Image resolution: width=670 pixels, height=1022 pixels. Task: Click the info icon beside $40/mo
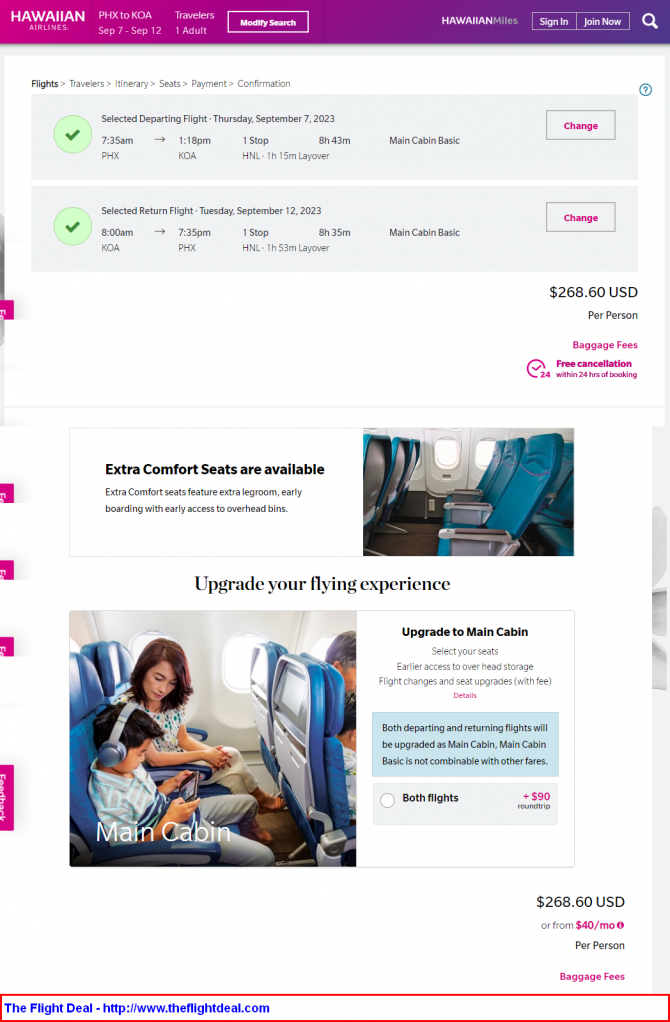[x=620, y=925]
